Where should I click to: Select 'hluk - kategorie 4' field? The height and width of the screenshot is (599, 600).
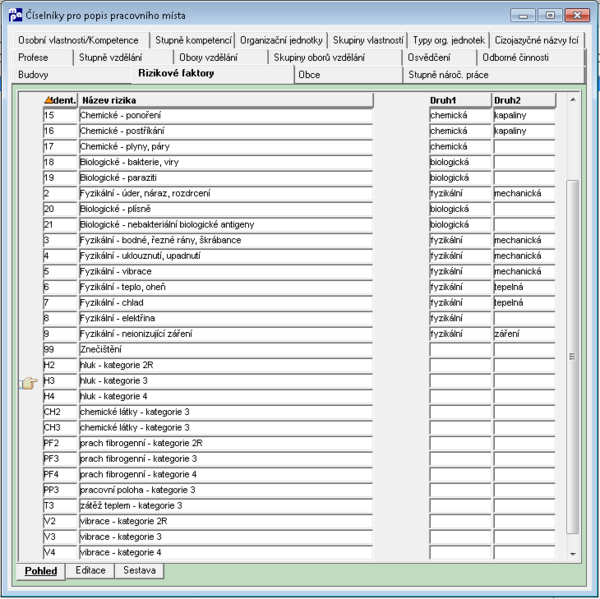pos(226,397)
